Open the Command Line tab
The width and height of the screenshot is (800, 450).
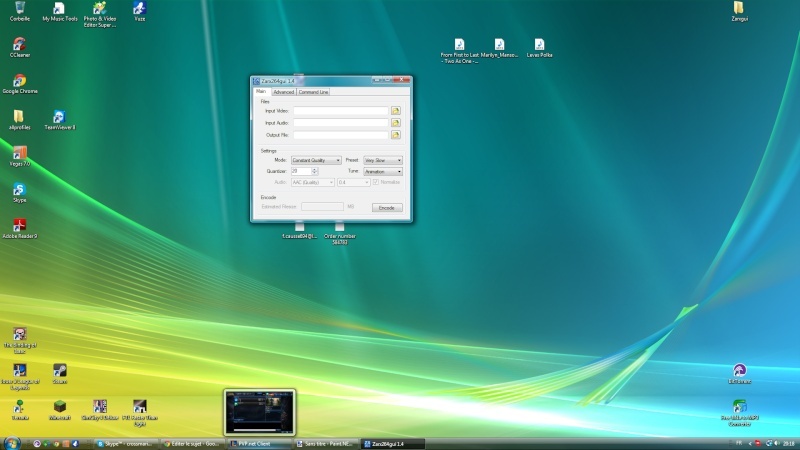(313, 92)
